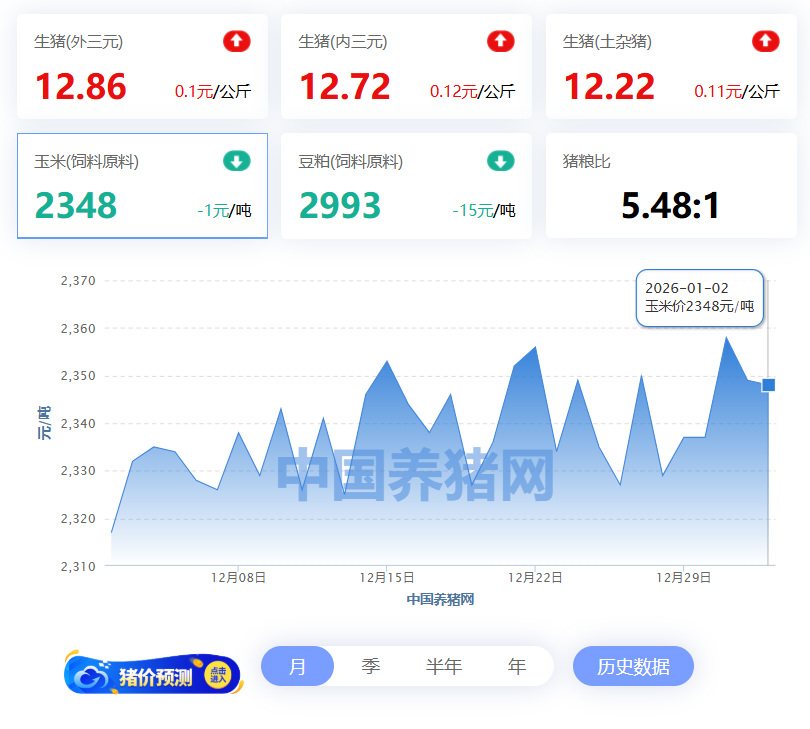The width and height of the screenshot is (810, 729).
Task: Click green down arrow on 豆粕 card
Action: coord(501,161)
